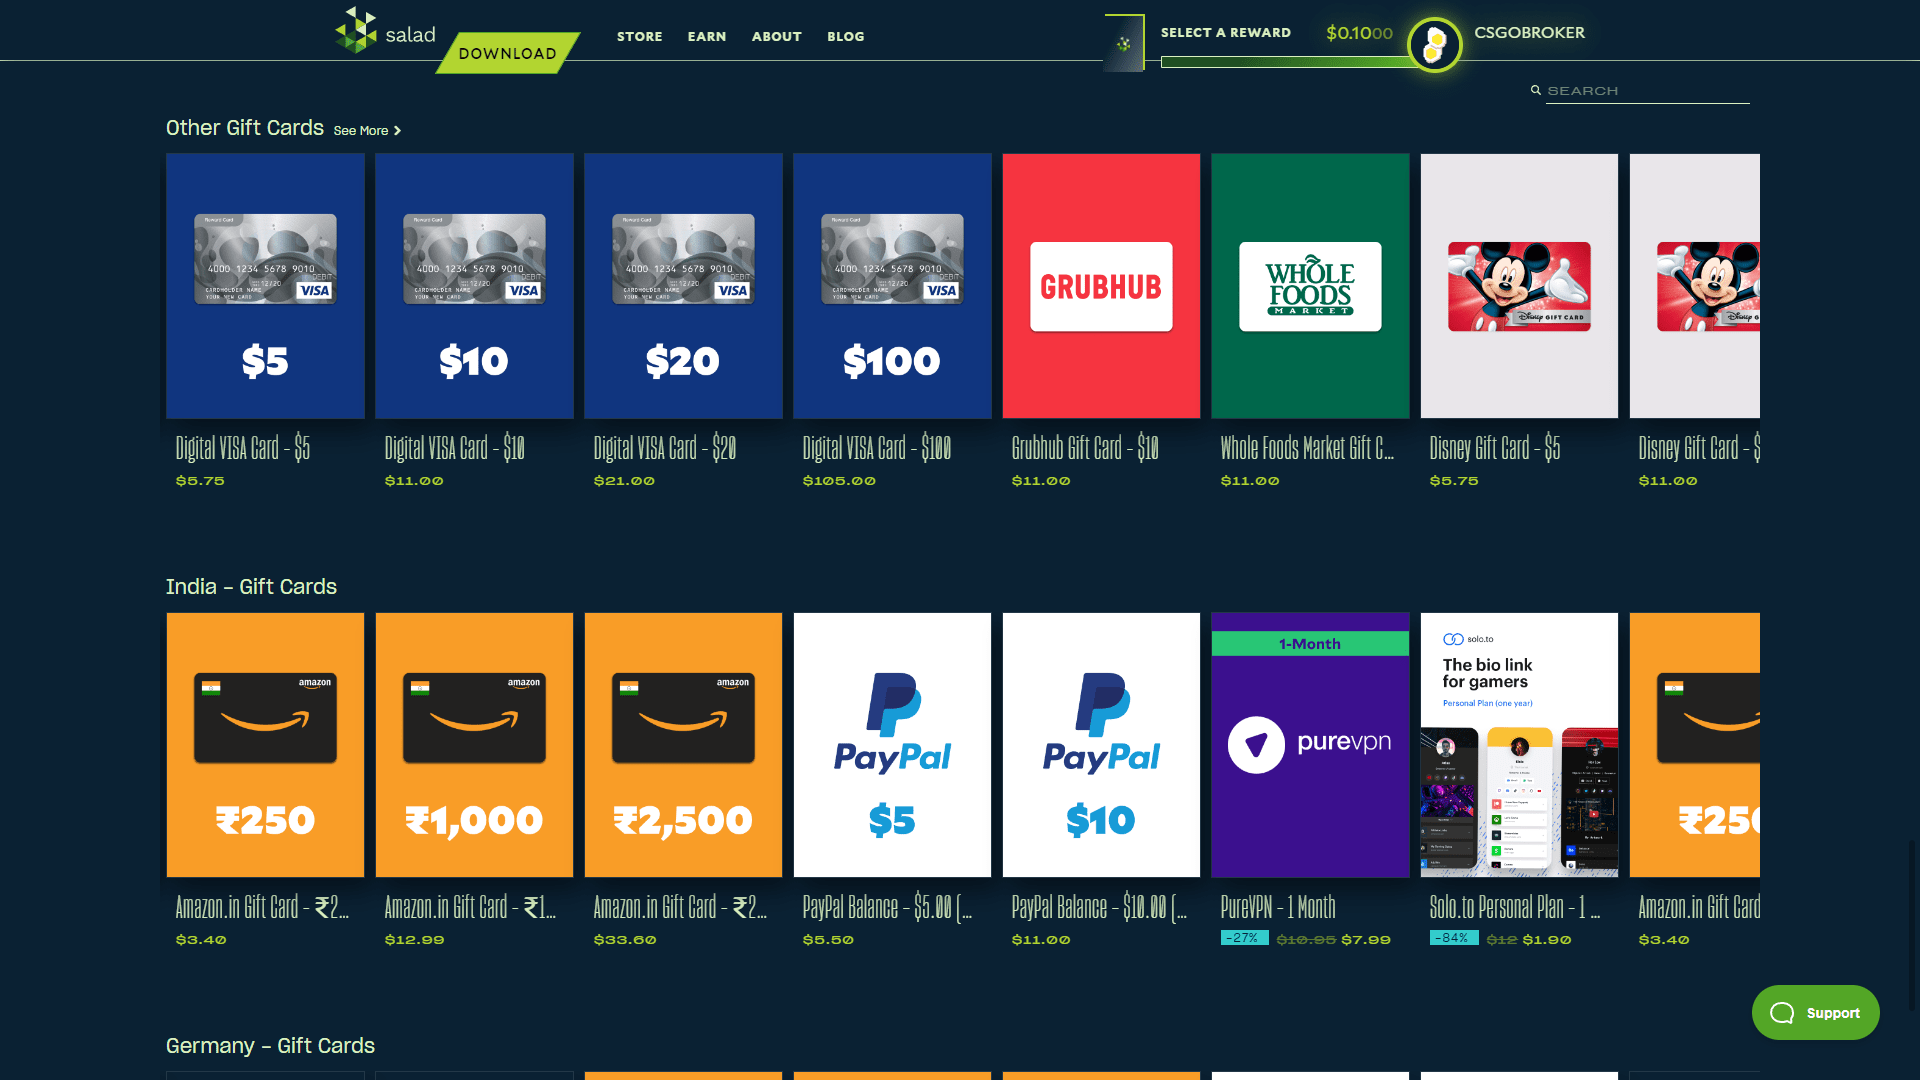
Task: Expand See More for Other Gift Cards
Action: pyautogui.click(x=361, y=130)
